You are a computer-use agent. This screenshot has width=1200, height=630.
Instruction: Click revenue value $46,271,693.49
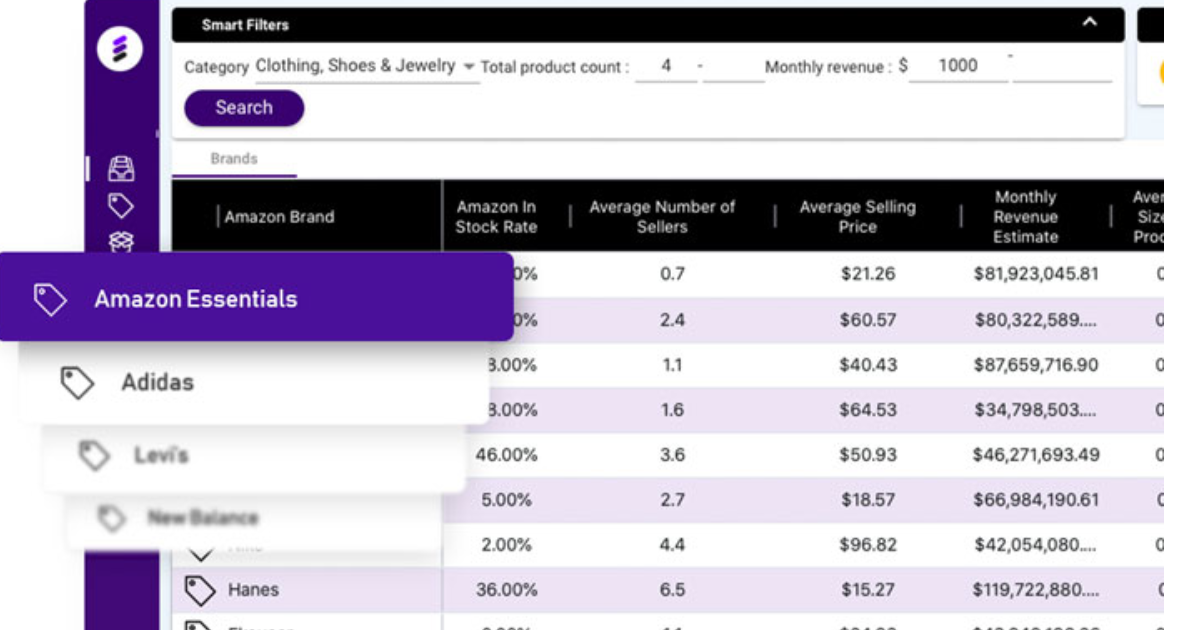pyautogui.click(x=1036, y=455)
